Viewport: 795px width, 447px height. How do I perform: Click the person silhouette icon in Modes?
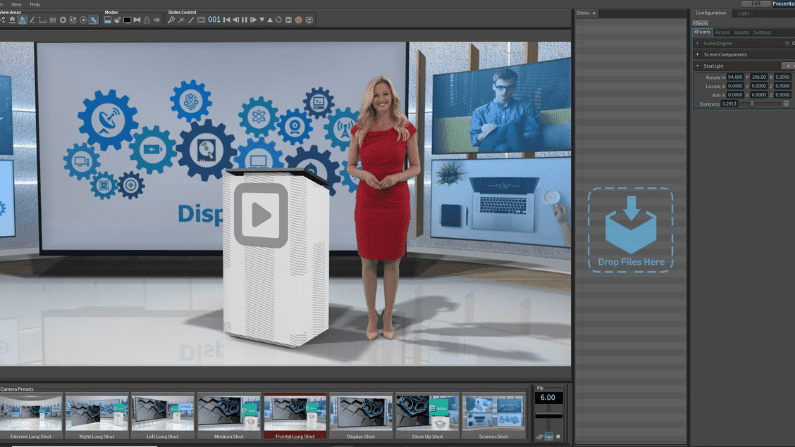[147, 20]
